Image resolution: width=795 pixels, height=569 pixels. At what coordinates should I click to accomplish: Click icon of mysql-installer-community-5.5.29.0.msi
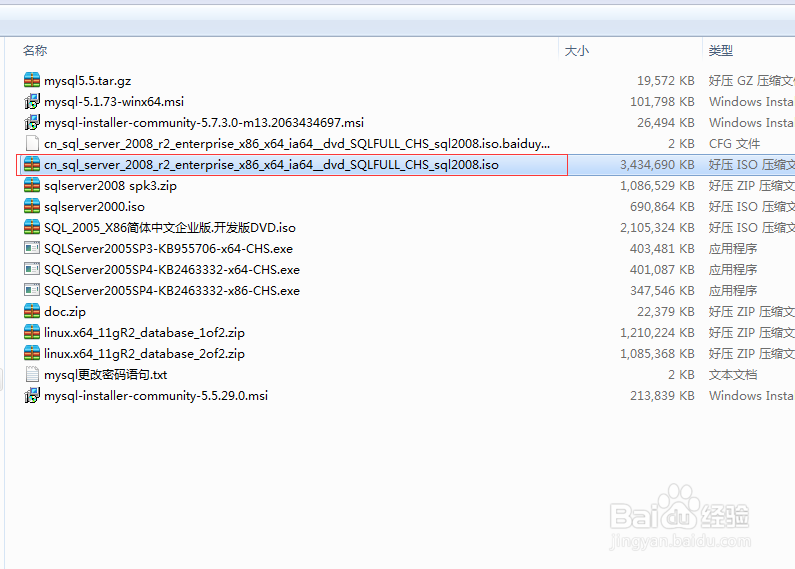pyautogui.click(x=32, y=396)
